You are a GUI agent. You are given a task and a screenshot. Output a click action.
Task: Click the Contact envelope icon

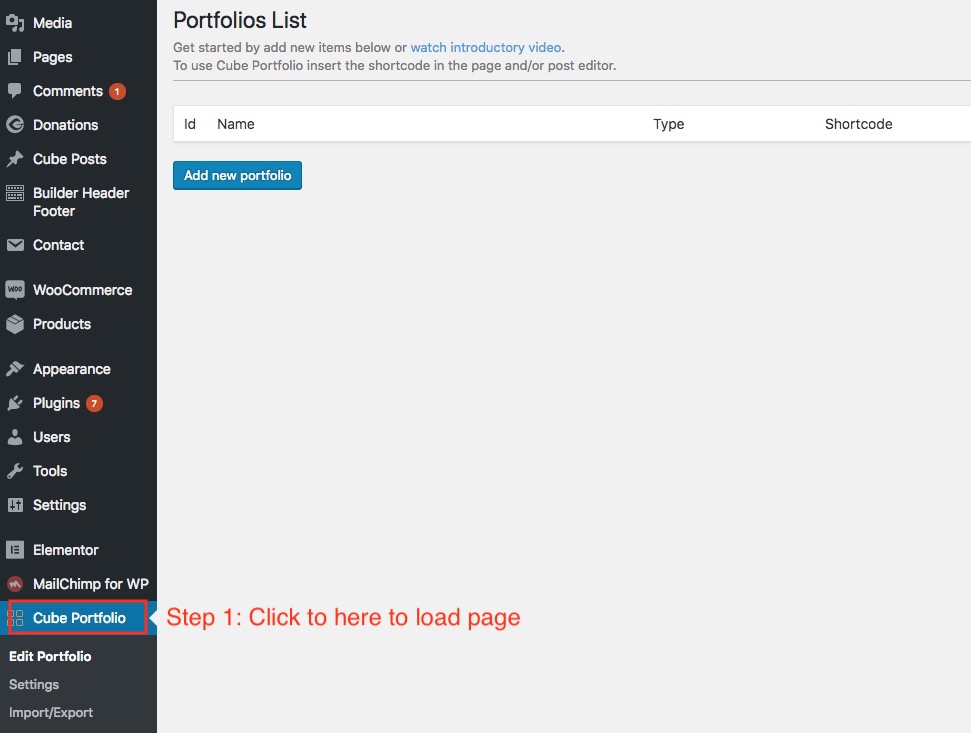coord(15,245)
